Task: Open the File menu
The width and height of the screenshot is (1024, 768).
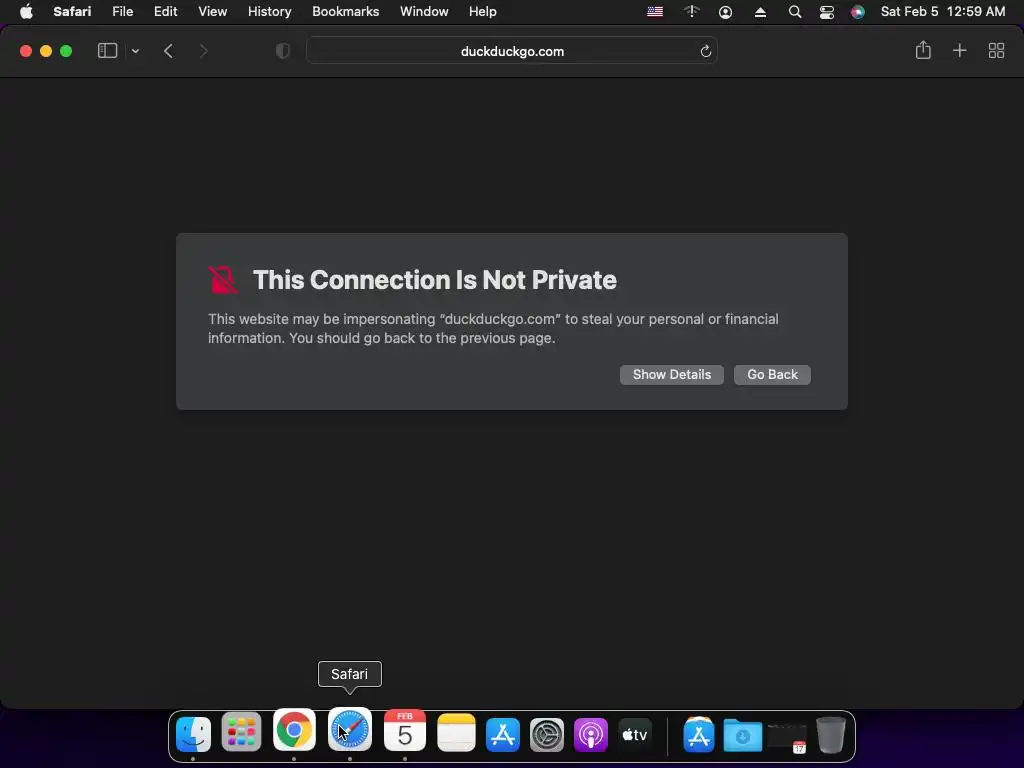Action: [x=122, y=12]
